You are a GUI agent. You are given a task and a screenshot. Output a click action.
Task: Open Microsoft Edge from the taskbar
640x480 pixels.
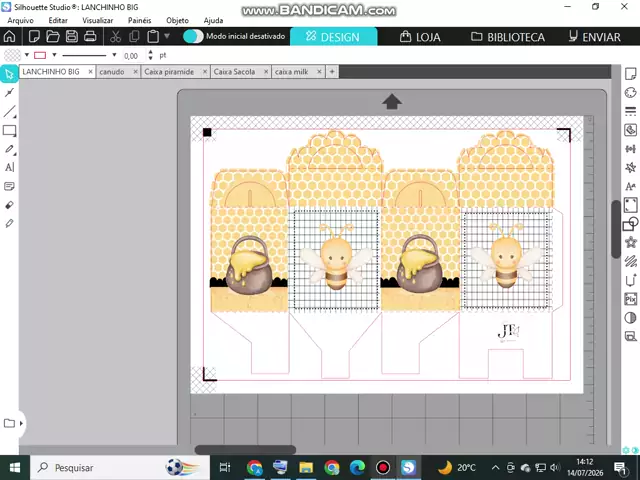tap(357, 467)
